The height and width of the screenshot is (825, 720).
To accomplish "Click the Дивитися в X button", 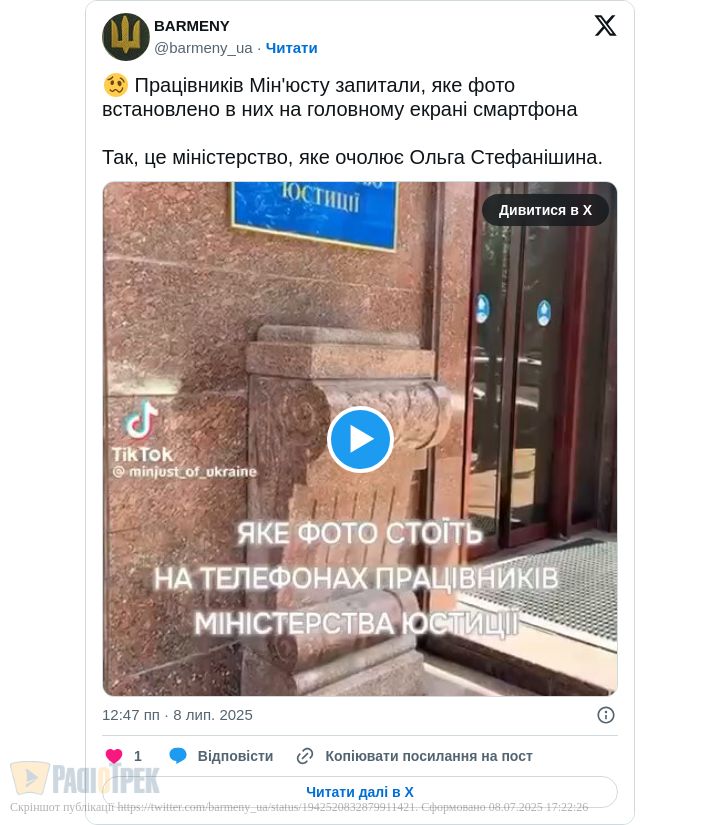I will click(x=545, y=210).
